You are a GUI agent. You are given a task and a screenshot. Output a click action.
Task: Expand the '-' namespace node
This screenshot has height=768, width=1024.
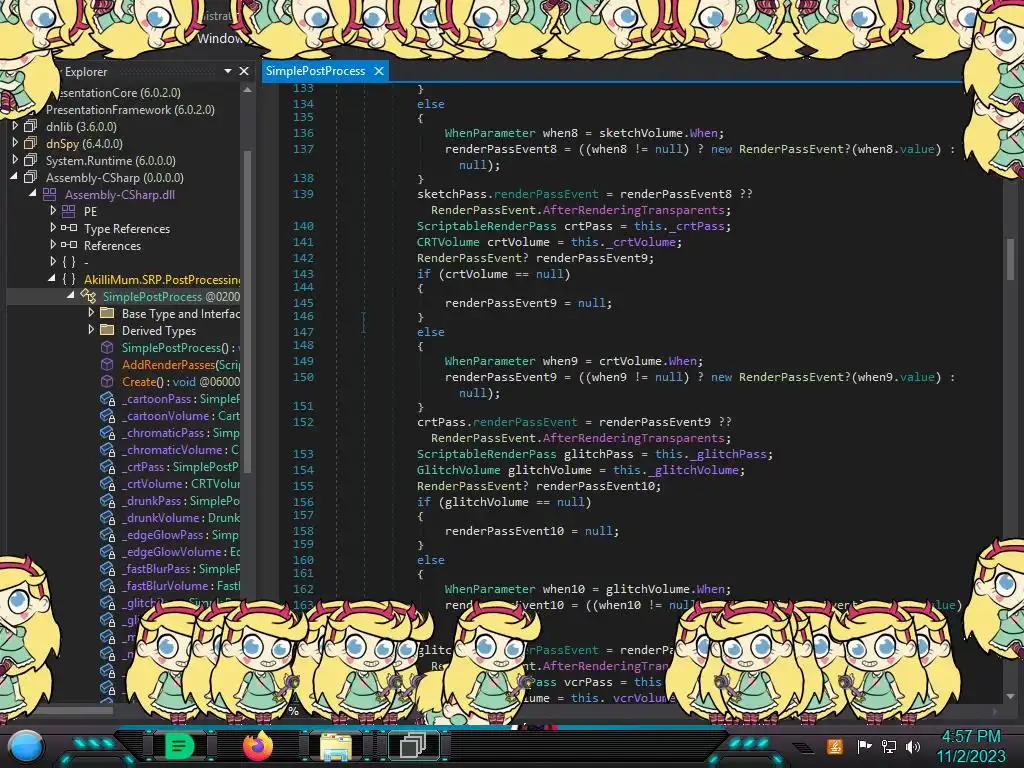pos(53,261)
